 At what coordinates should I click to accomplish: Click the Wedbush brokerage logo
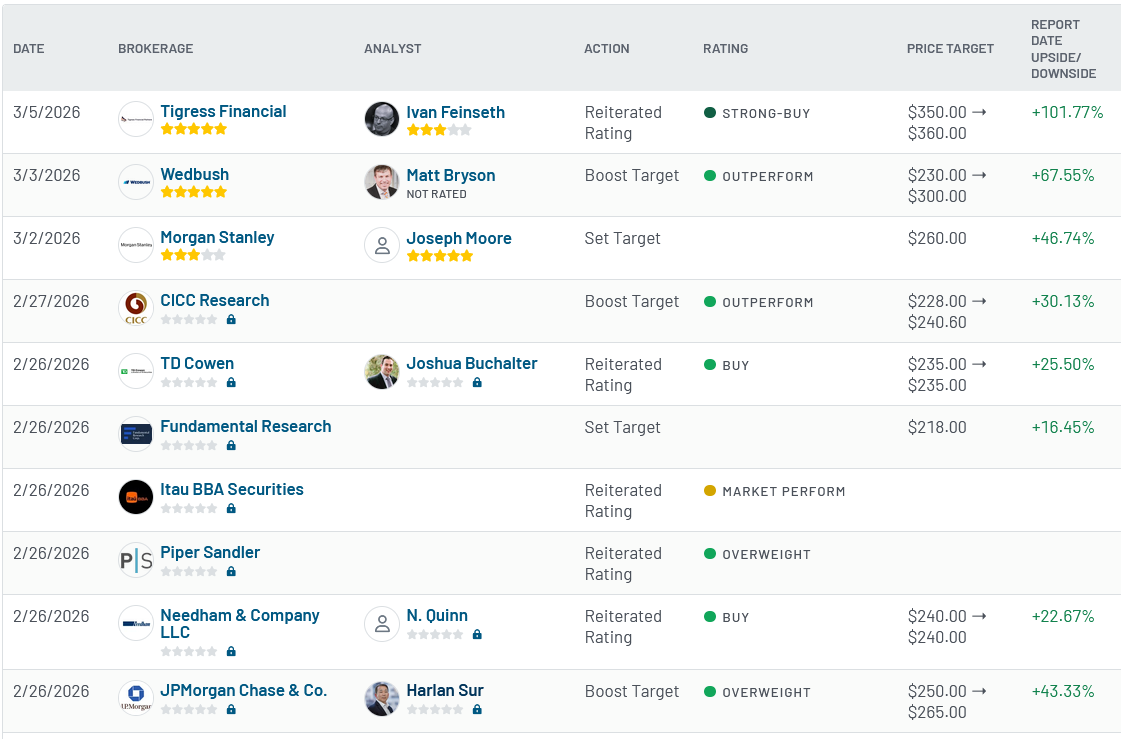[136, 182]
